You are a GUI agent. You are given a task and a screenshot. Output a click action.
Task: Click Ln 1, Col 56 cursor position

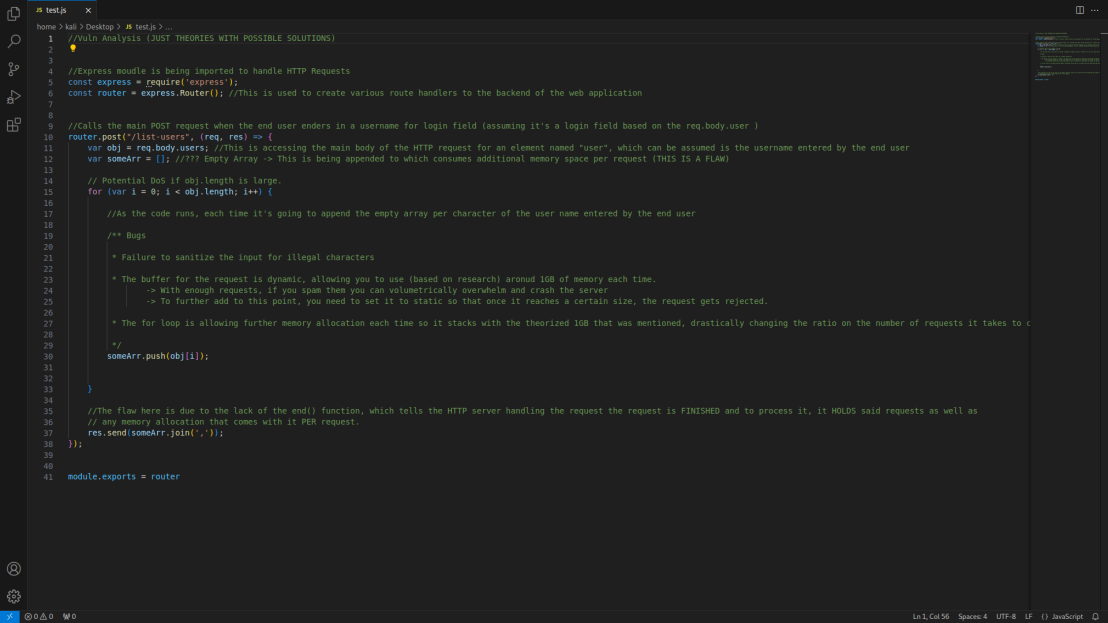click(x=930, y=617)
